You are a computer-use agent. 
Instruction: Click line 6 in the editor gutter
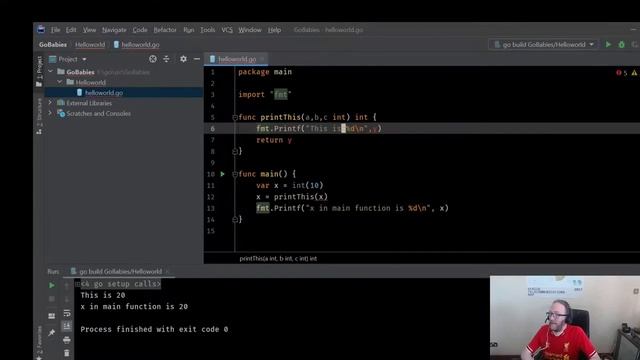point(212,129)
